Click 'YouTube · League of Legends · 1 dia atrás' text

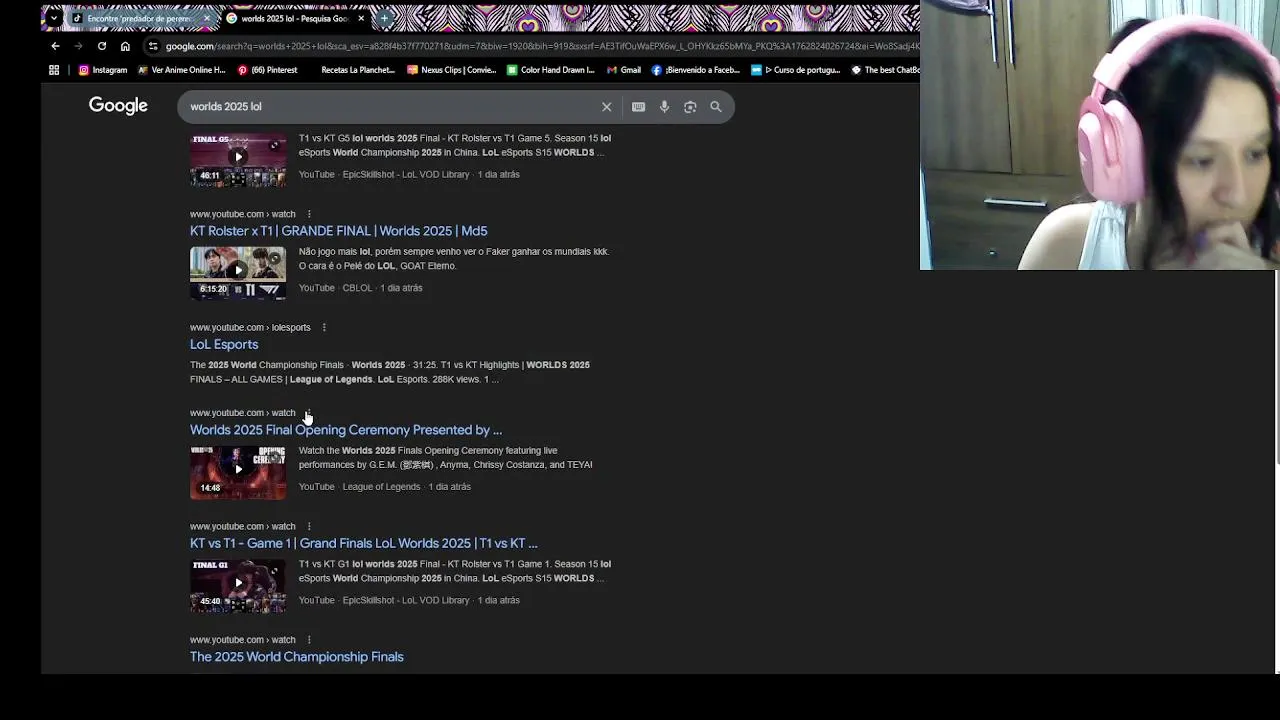pyautogui.click(x=384, y=487)
